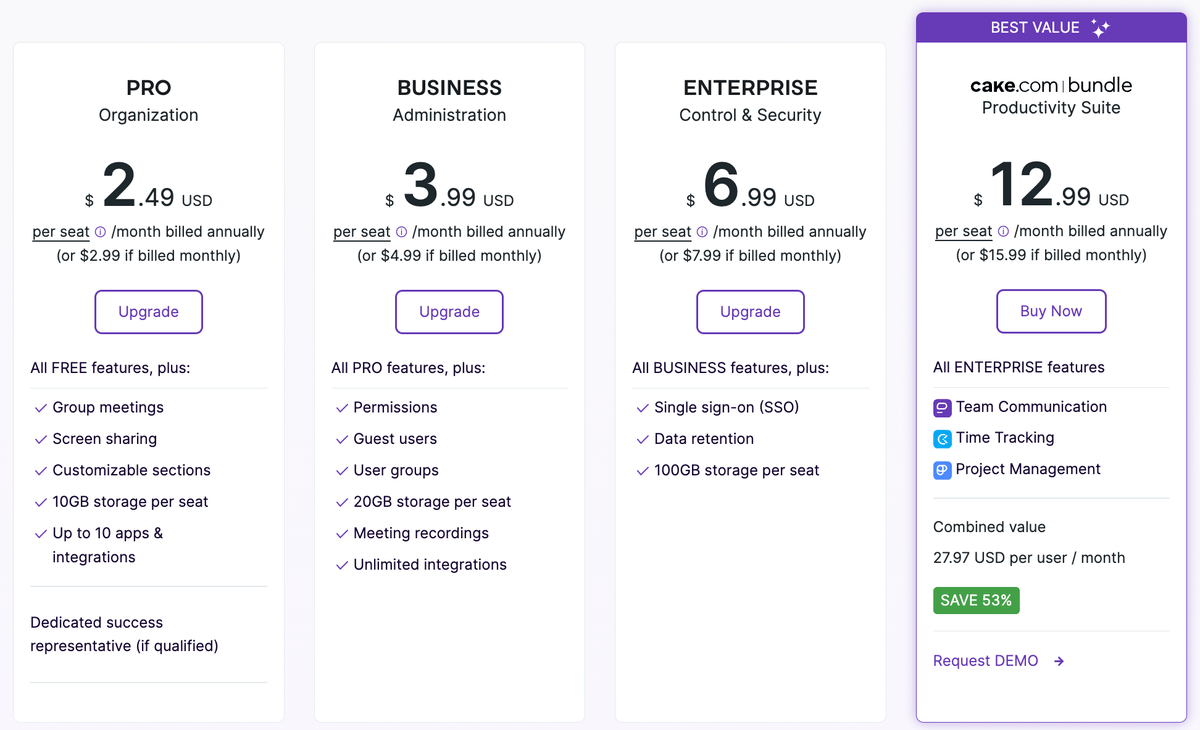Viewport: 1200px width, 730px height.
Task: Select the checkmark next to Group meetings
Action: (39, 407)
